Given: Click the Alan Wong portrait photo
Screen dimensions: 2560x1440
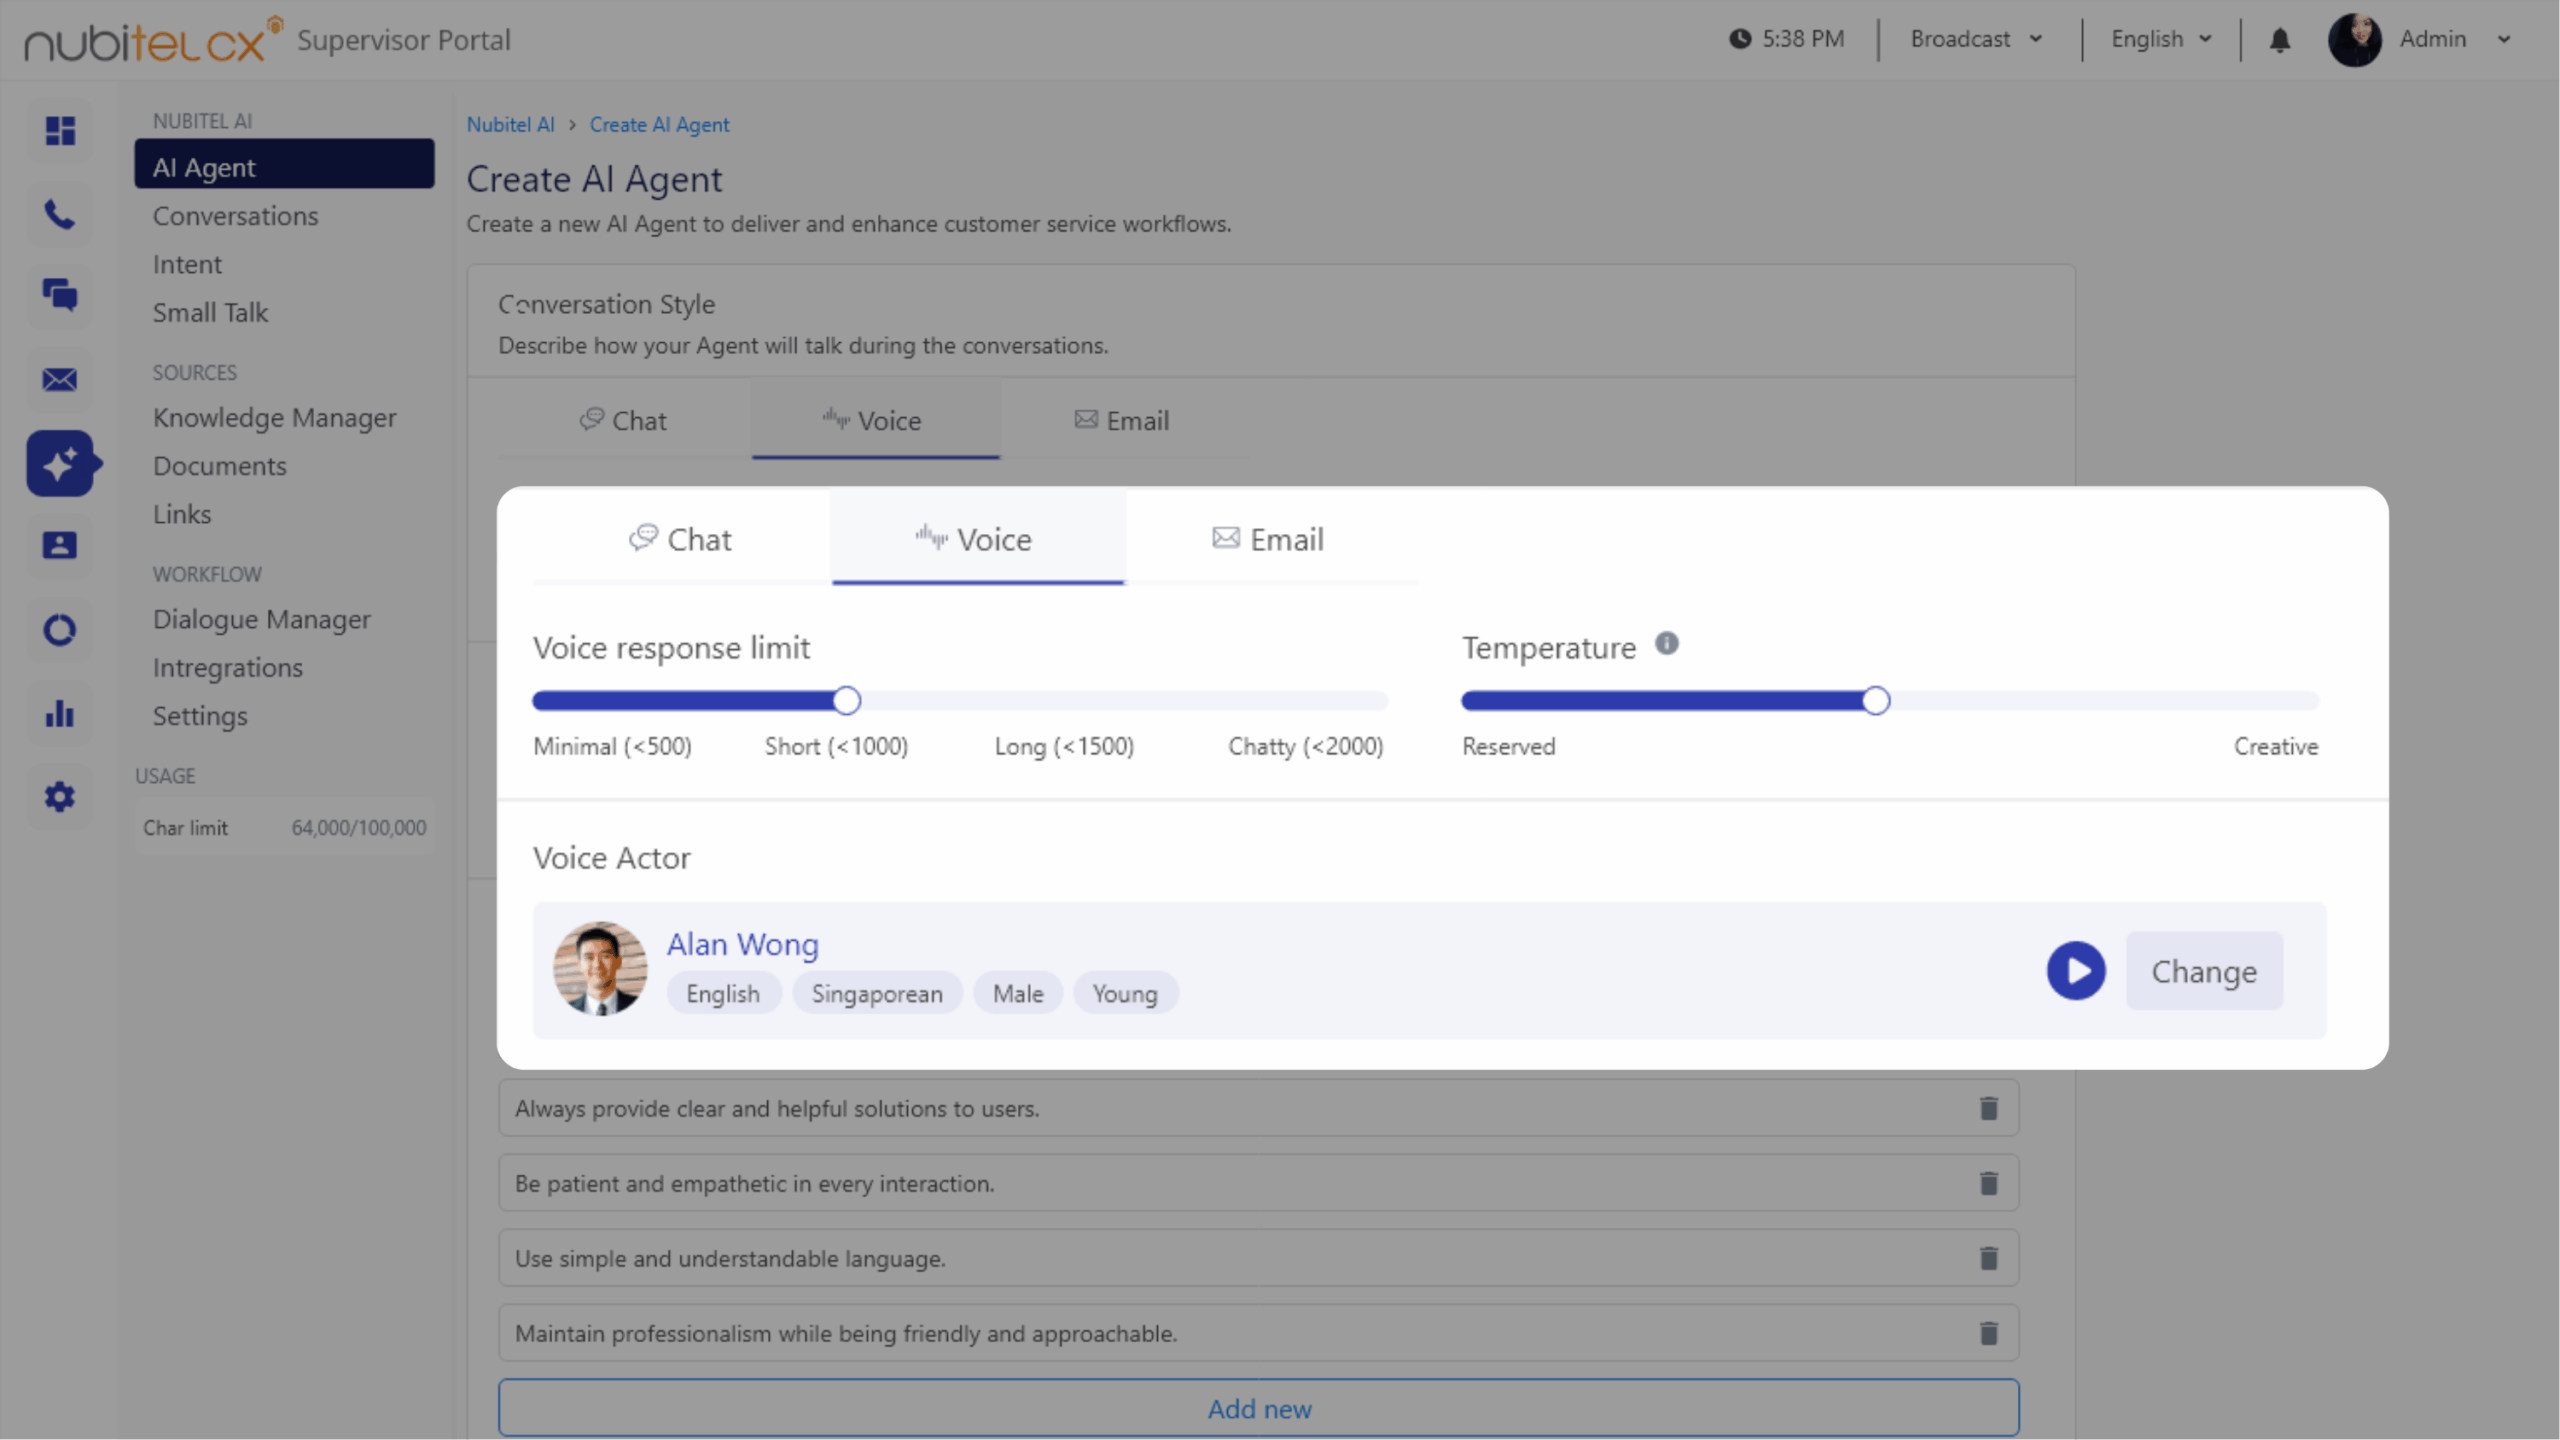Looking at the screenshot, I should pos(600,968).
